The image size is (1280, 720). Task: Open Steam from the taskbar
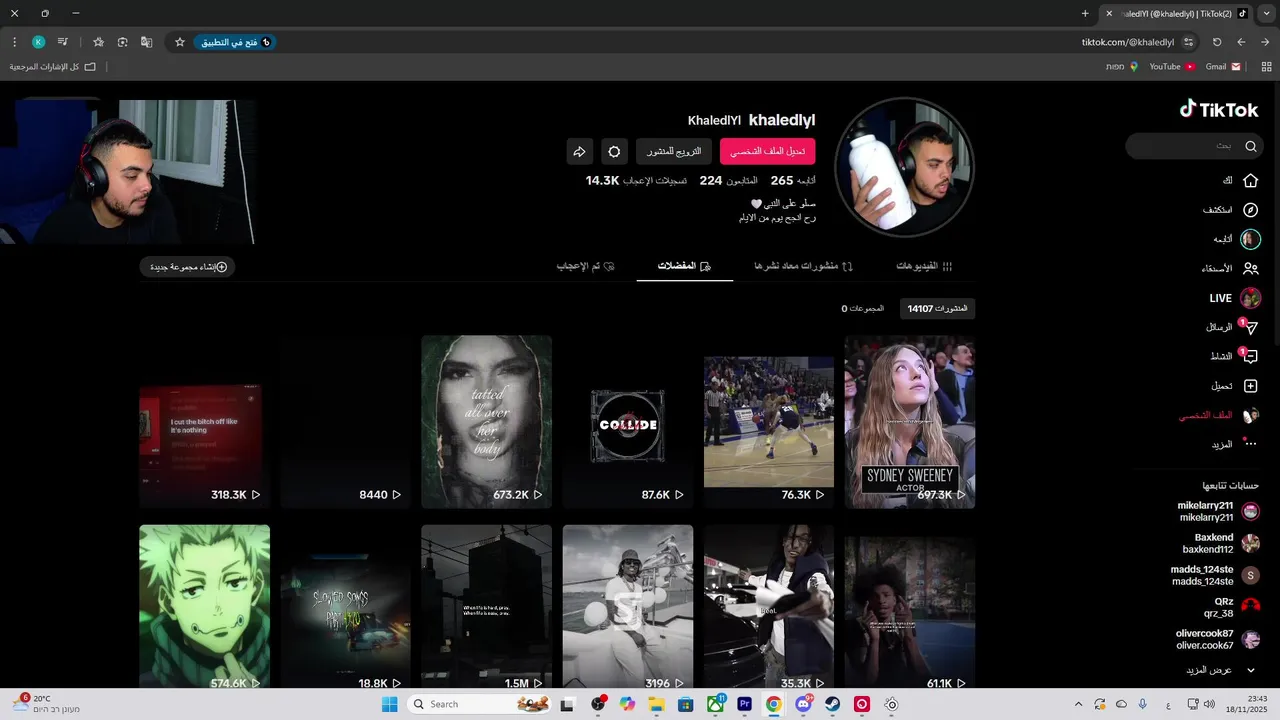(832, 704)
